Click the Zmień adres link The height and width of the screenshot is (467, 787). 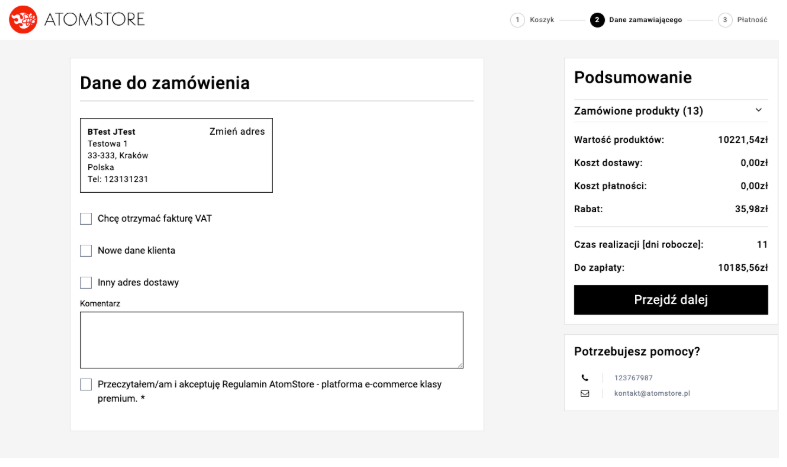point(237,131)
